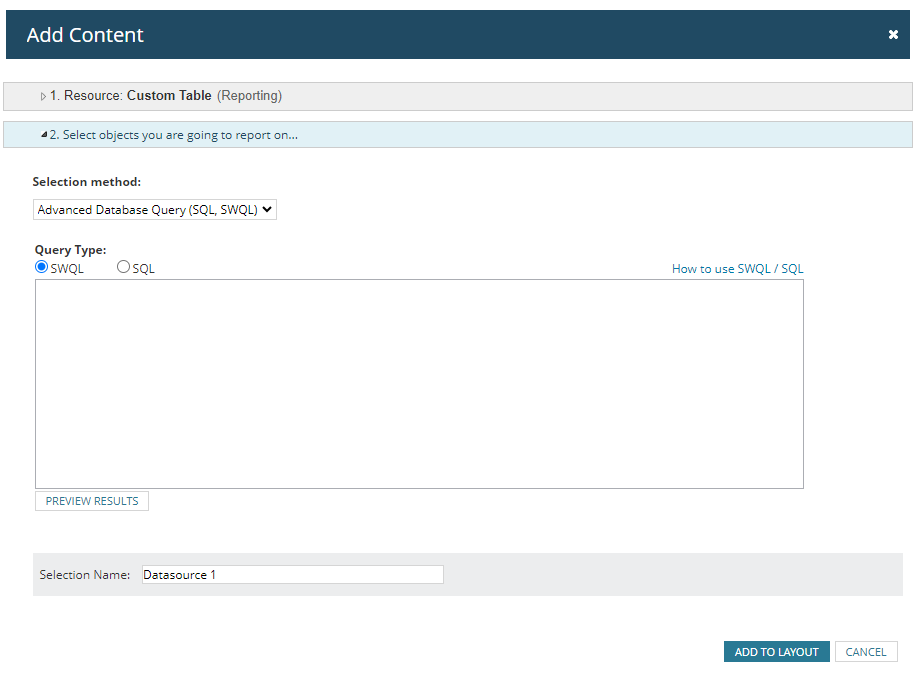Click the SWQL text label
The width and height of the screenshot is (920, 677).
pos(67,269)
